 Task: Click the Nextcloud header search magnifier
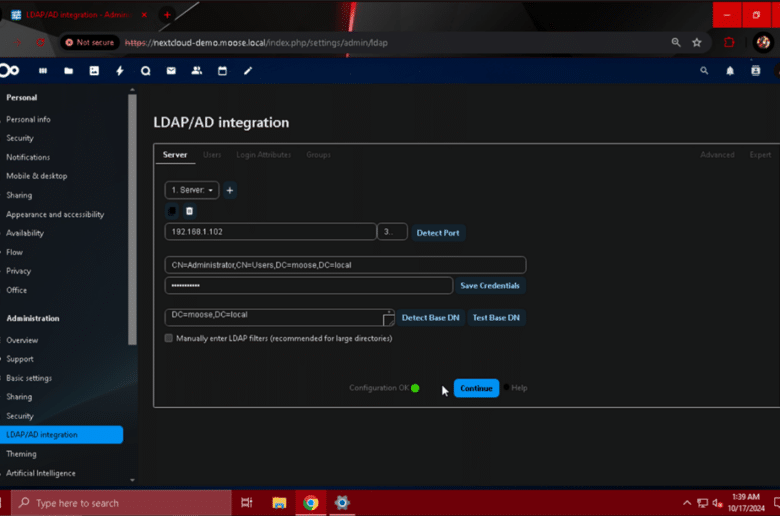pyautogui.click(x=704, y=71)
